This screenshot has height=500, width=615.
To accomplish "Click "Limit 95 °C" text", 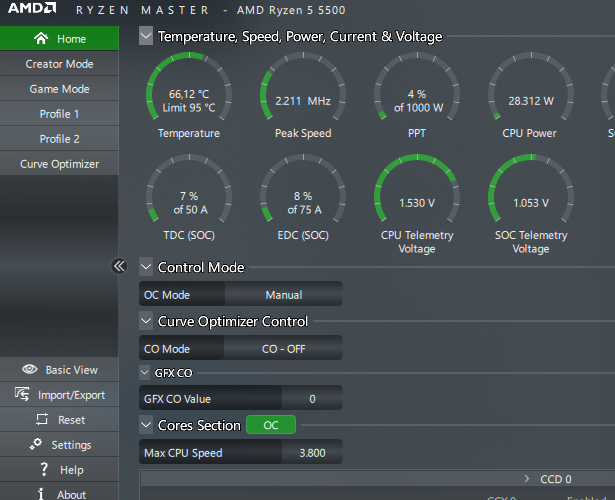I will coord(189,108).
